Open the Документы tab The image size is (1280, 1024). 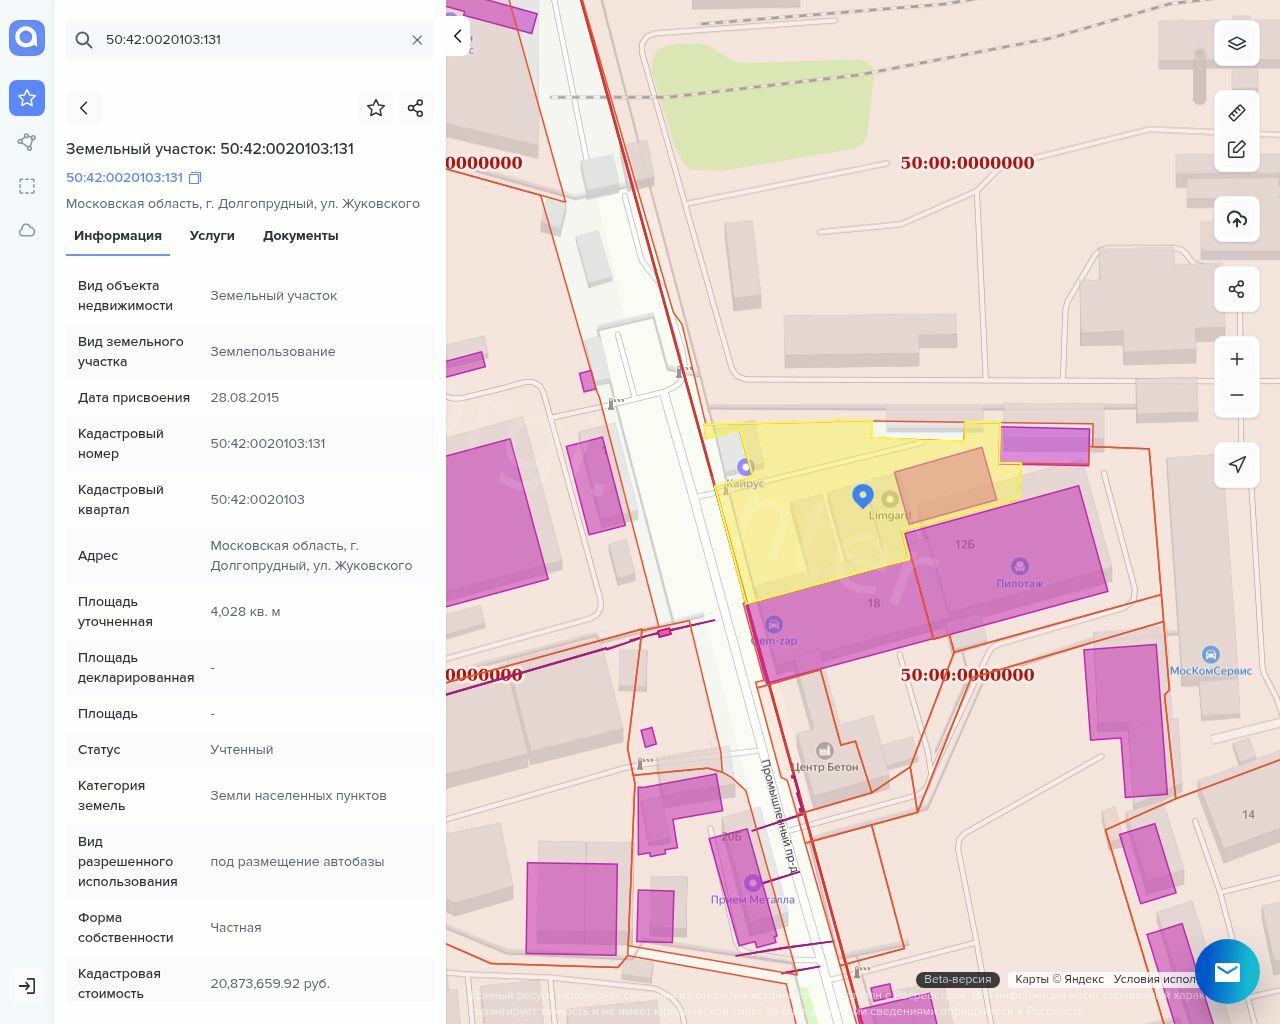click(300, 236)
